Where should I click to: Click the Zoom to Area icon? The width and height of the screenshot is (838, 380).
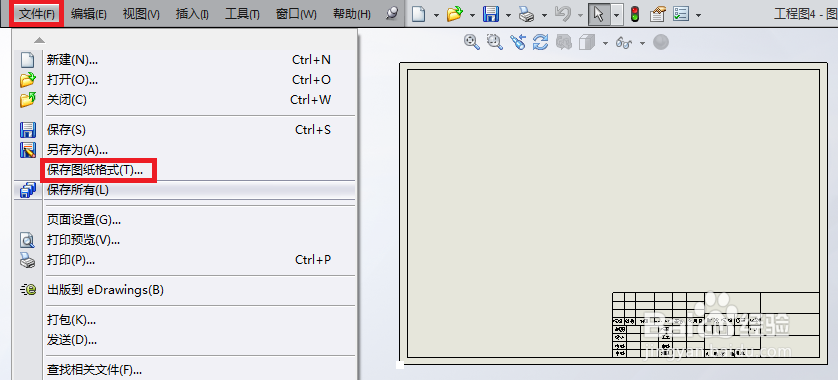tap(494, 42)
